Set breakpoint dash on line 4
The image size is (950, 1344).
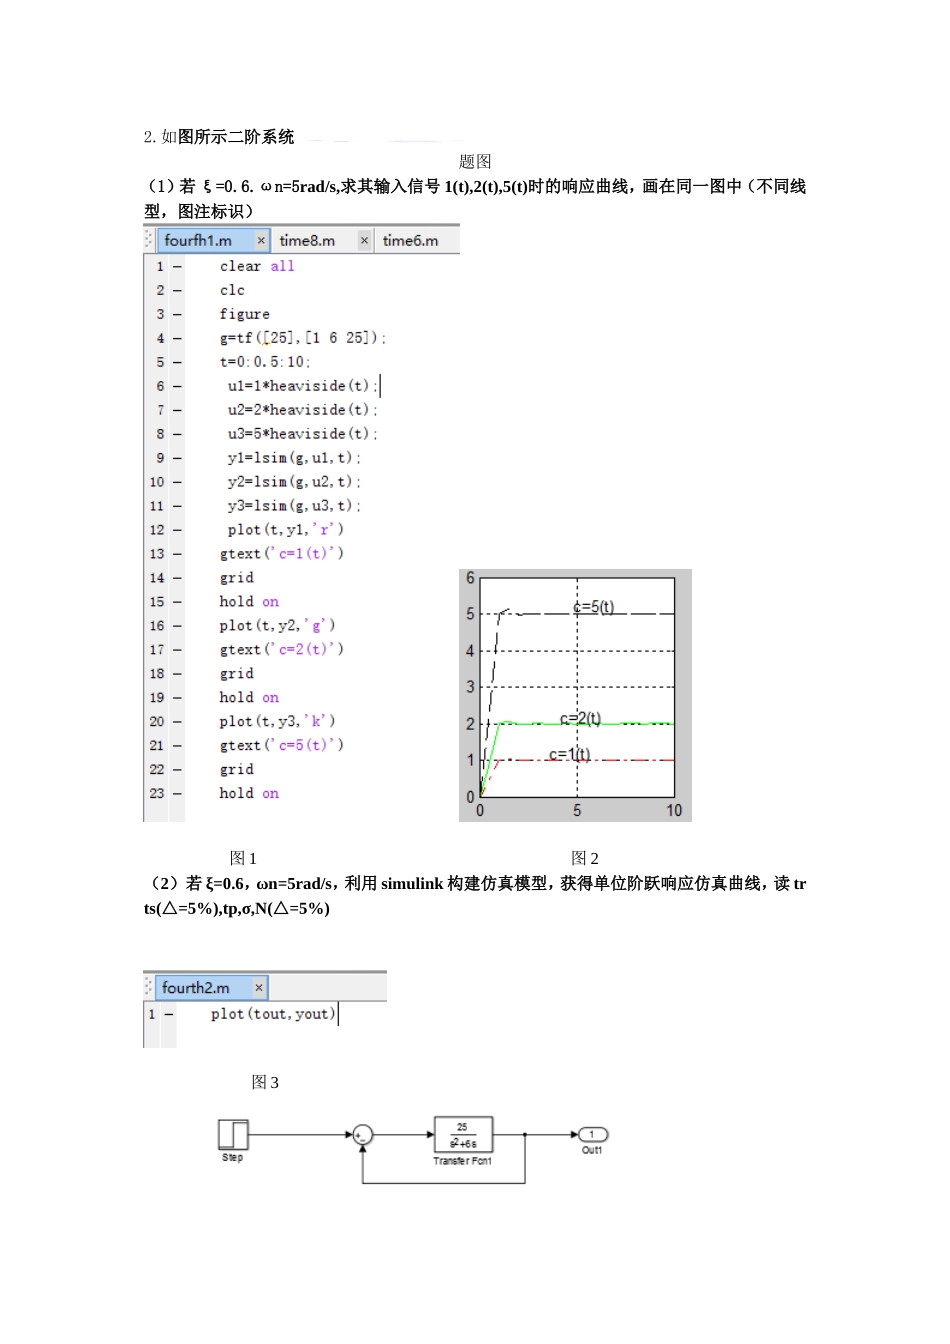177,338
